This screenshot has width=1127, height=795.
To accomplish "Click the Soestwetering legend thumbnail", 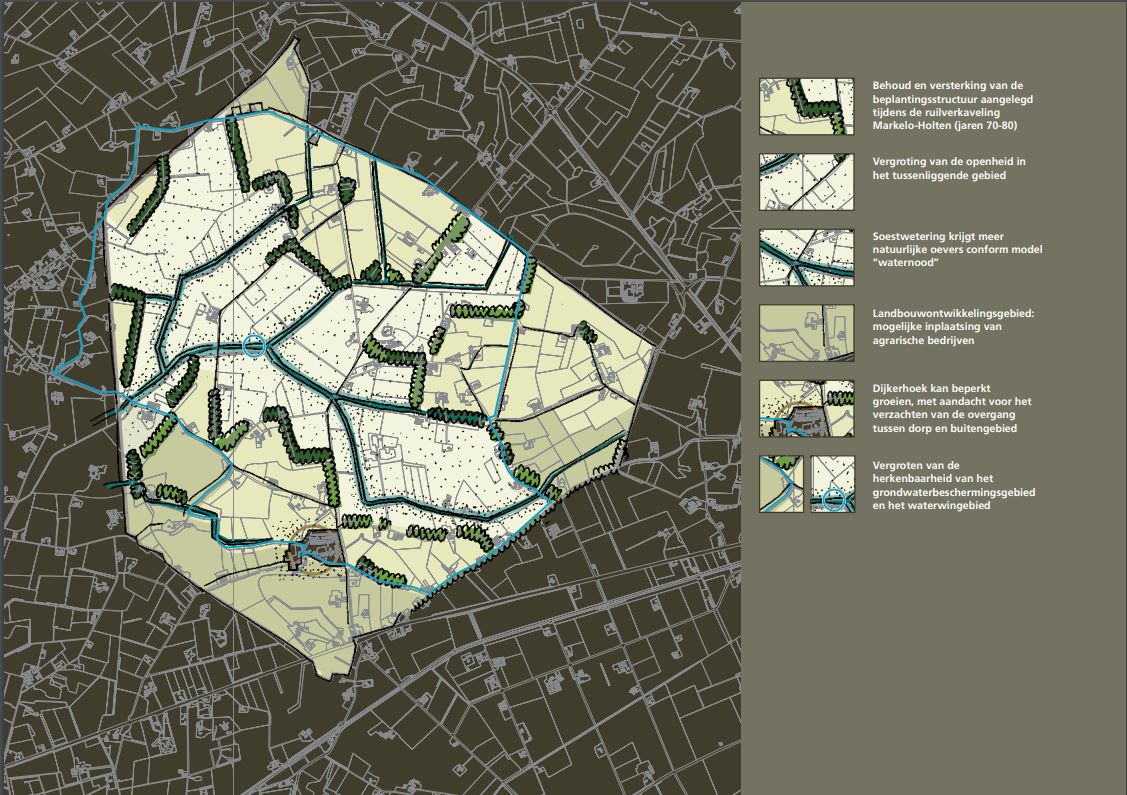I will (x=806, y=257).
